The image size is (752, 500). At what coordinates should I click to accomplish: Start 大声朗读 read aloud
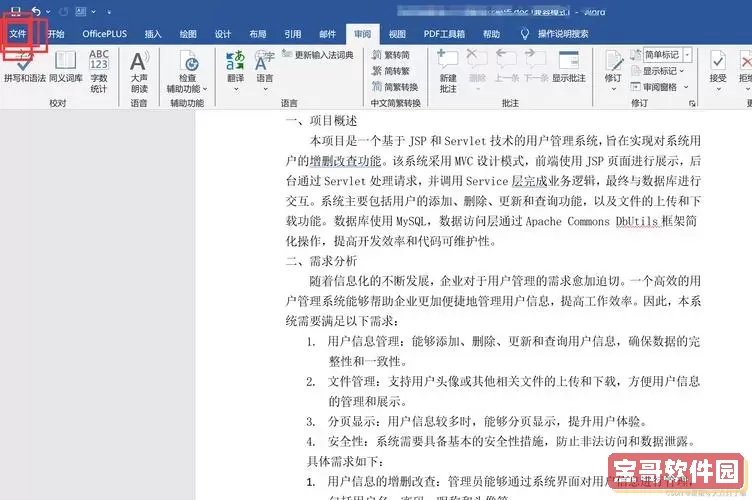(139, 72)
